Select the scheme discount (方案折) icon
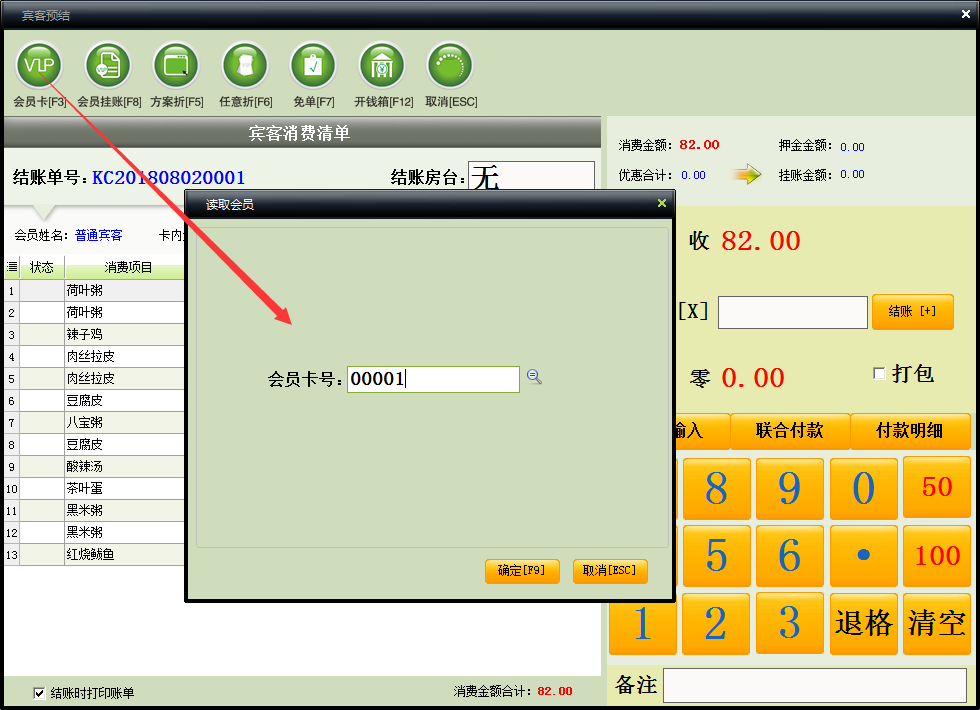 pyautogui.click(x=176, y=66)
